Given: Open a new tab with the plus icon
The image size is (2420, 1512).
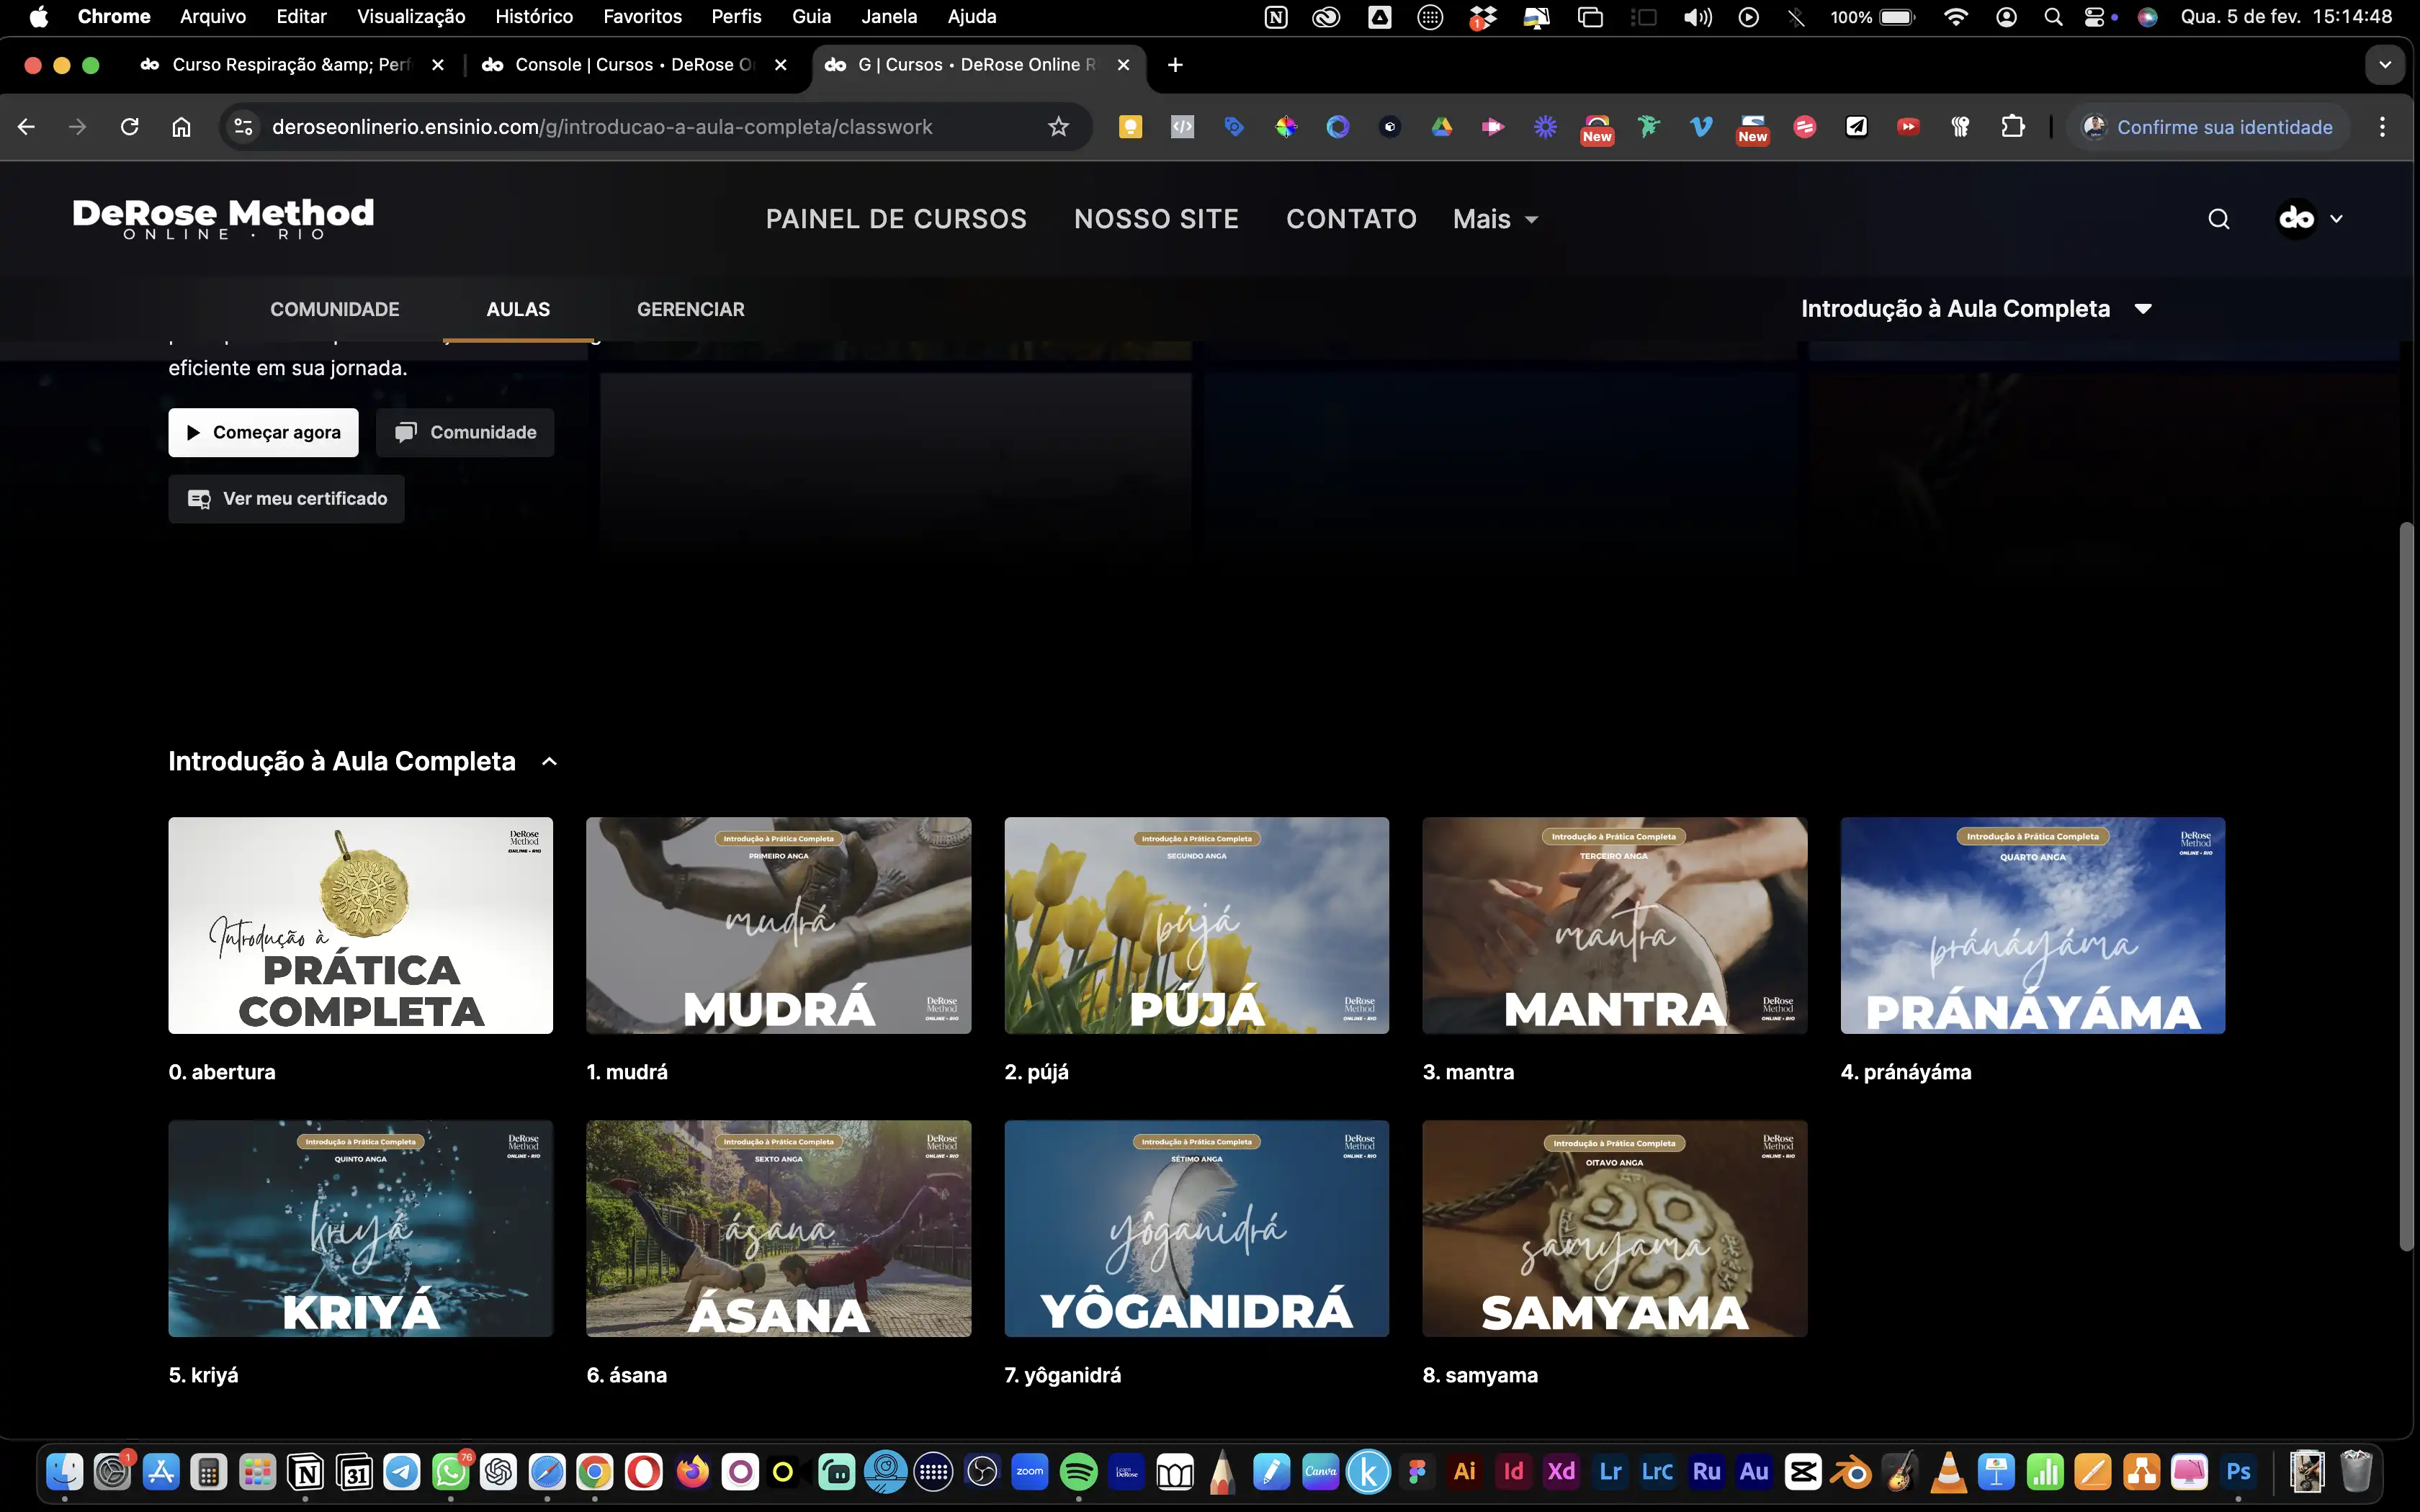Looking at the screenshot, I should 1175,65.
